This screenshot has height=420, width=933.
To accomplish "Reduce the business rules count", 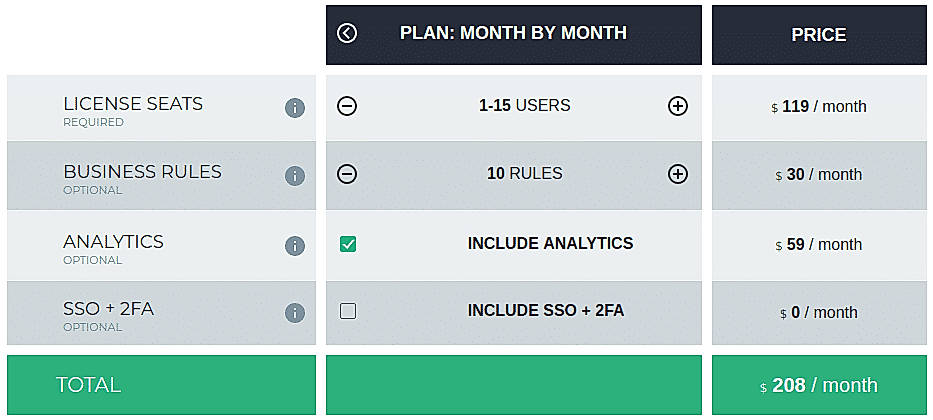I will click(x=347, y=174).
